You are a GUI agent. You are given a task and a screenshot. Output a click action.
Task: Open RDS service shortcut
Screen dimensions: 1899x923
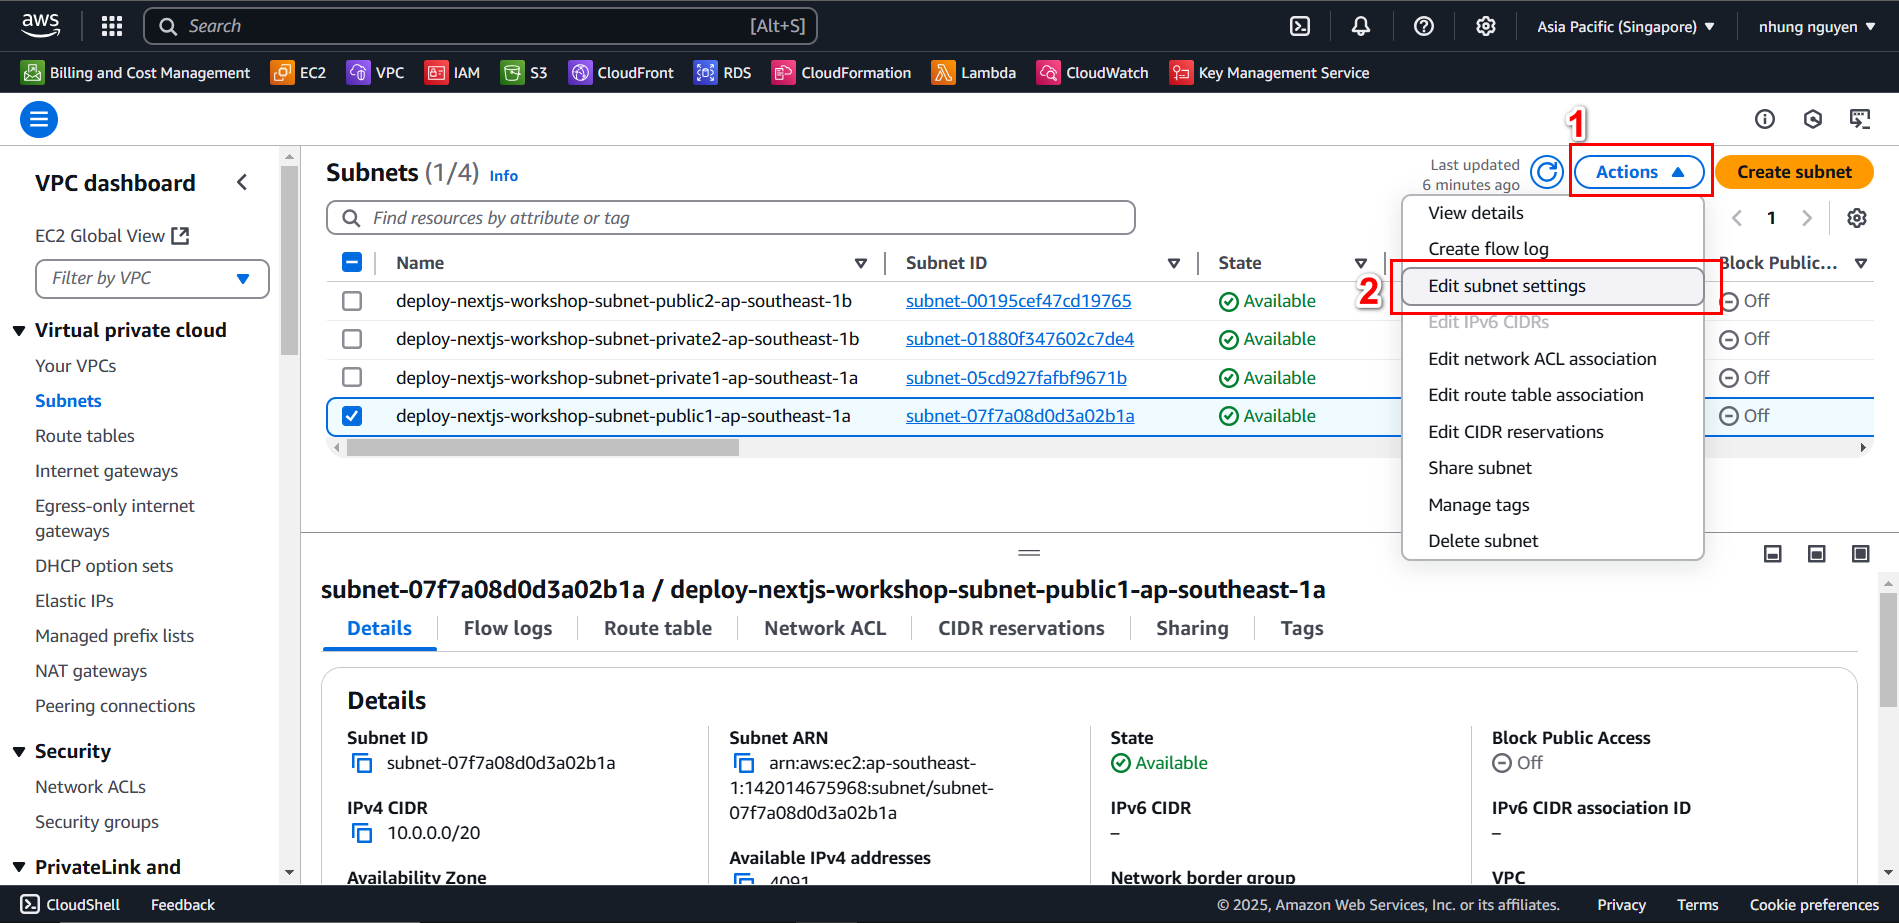(x=722, y=73)
